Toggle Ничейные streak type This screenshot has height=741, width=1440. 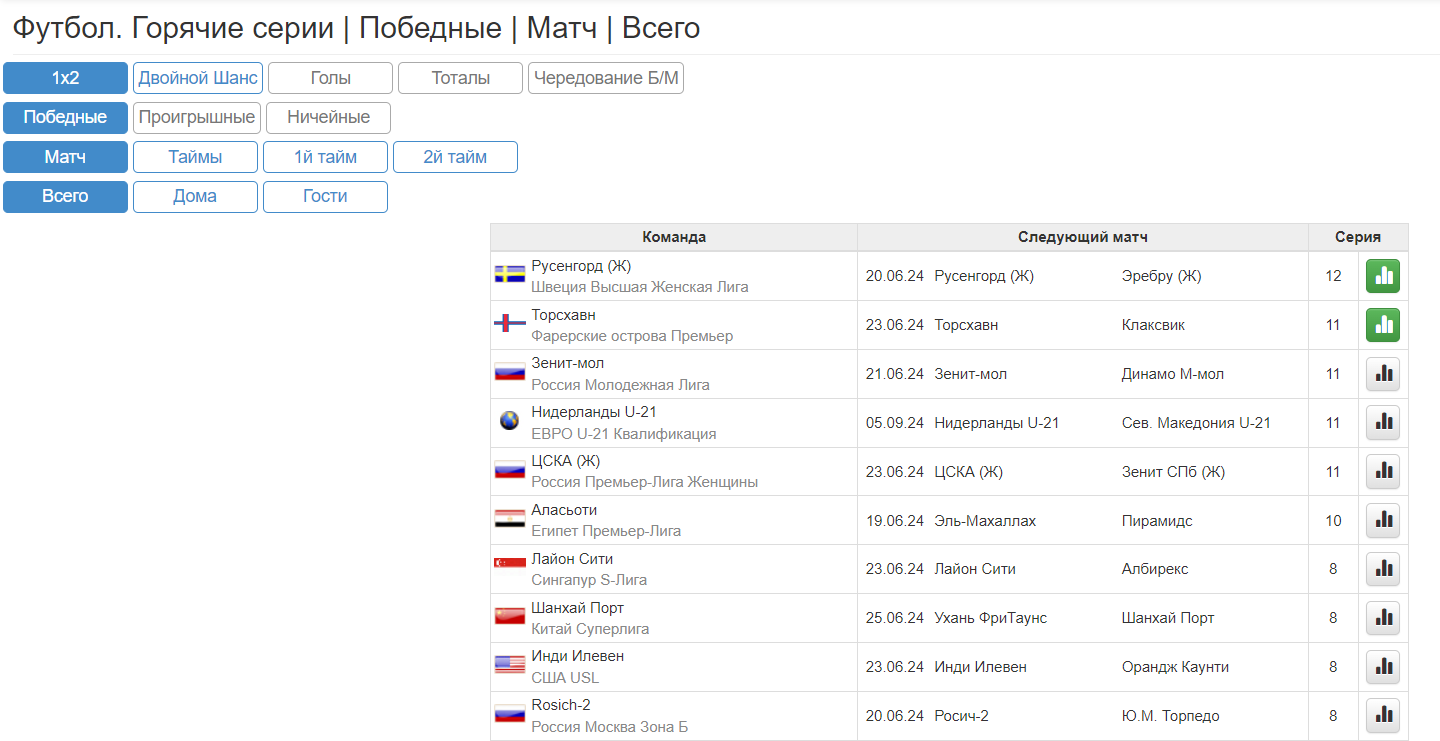328,117
